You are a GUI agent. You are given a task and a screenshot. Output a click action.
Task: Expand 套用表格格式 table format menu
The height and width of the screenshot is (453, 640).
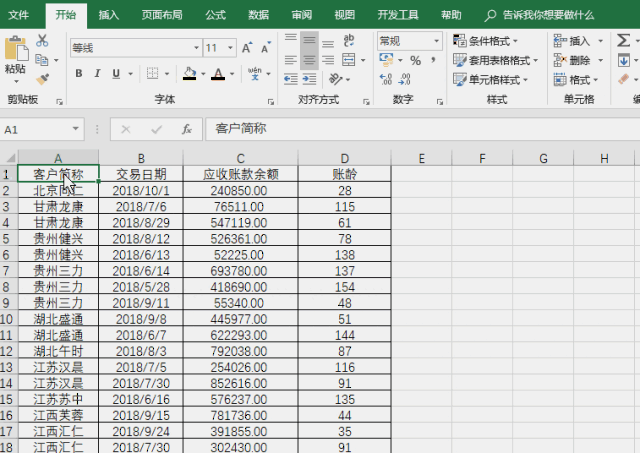pos(496,60)
